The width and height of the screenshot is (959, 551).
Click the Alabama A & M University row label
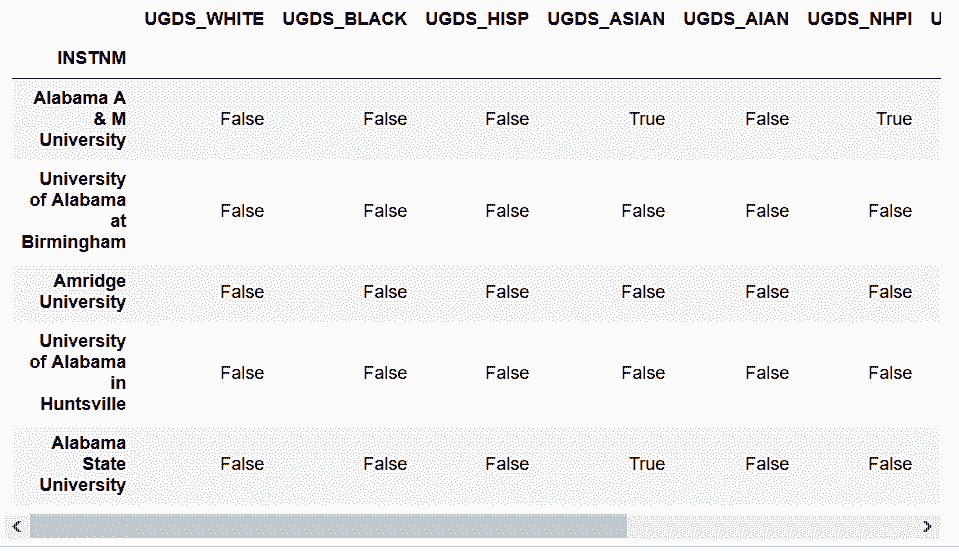pos(80,119)
